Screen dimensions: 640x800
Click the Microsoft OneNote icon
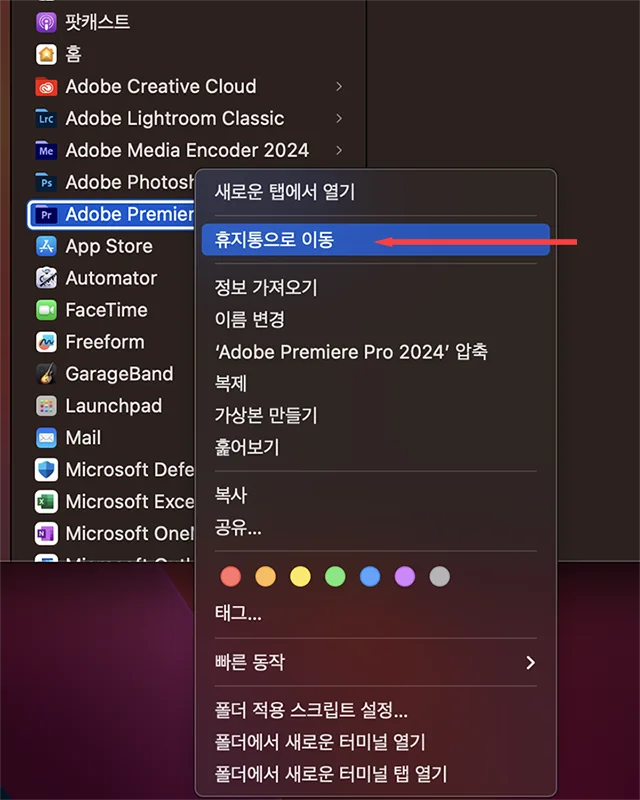click(x=46, y=534)
